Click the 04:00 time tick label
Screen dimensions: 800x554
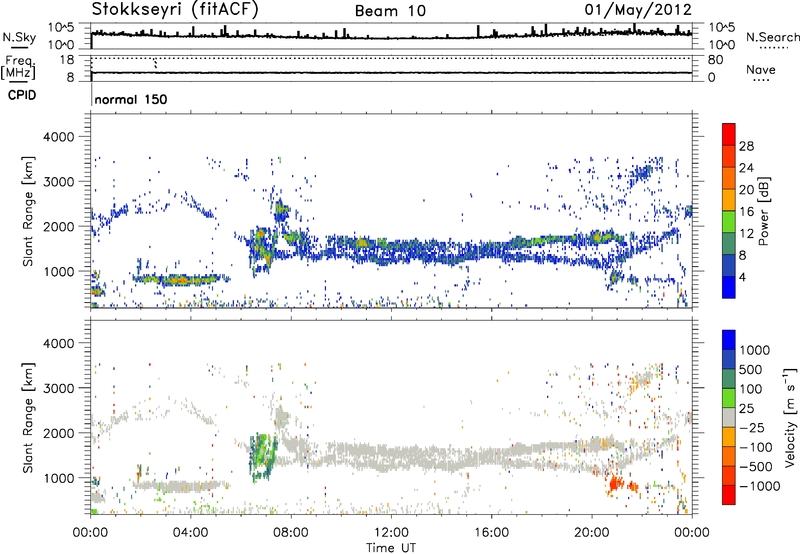pos(190,533)
